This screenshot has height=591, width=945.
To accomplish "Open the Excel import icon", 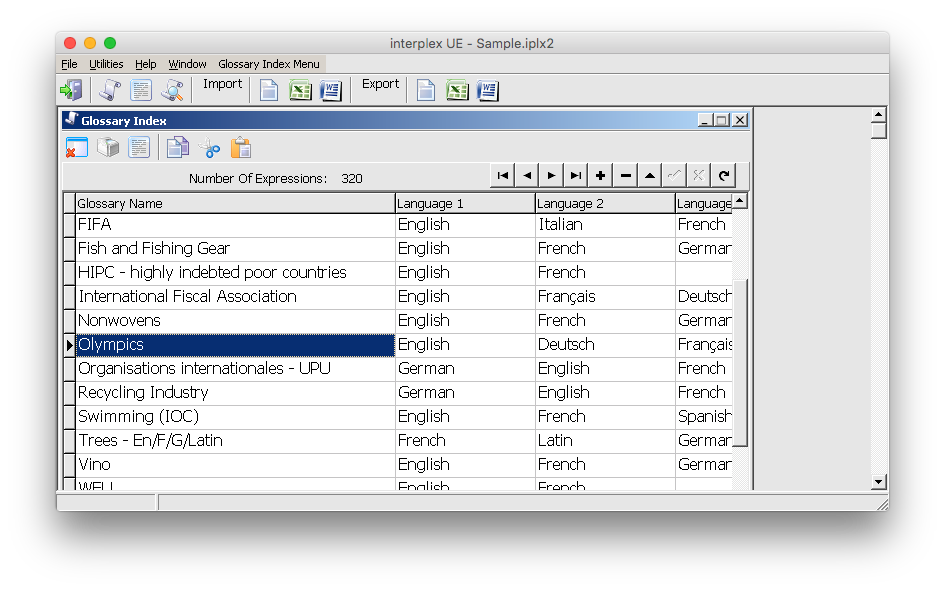I will coord(301,90).
